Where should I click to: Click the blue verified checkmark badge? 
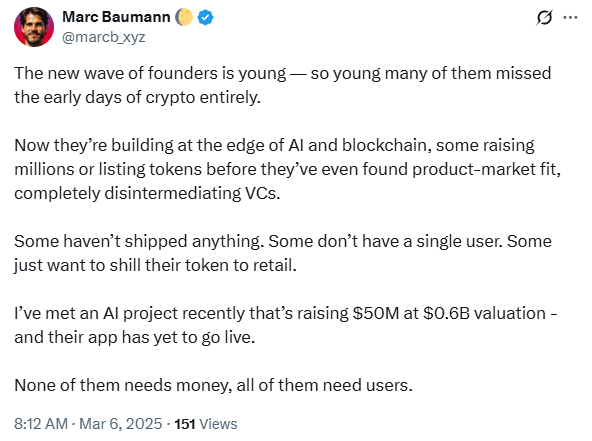point(205,17)
